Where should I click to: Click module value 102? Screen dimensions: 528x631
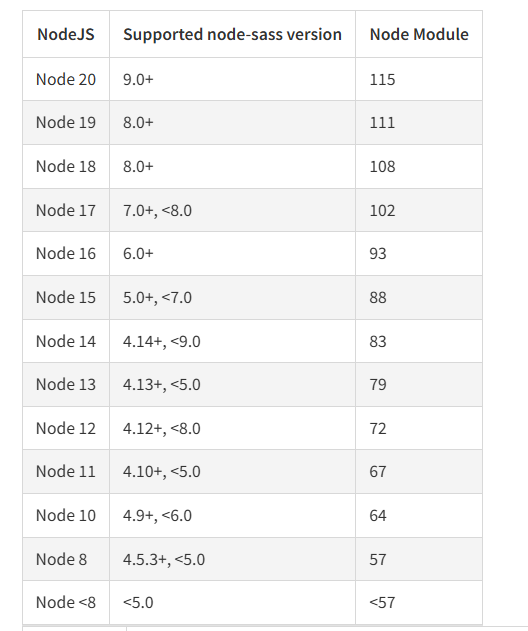point(419,210)
